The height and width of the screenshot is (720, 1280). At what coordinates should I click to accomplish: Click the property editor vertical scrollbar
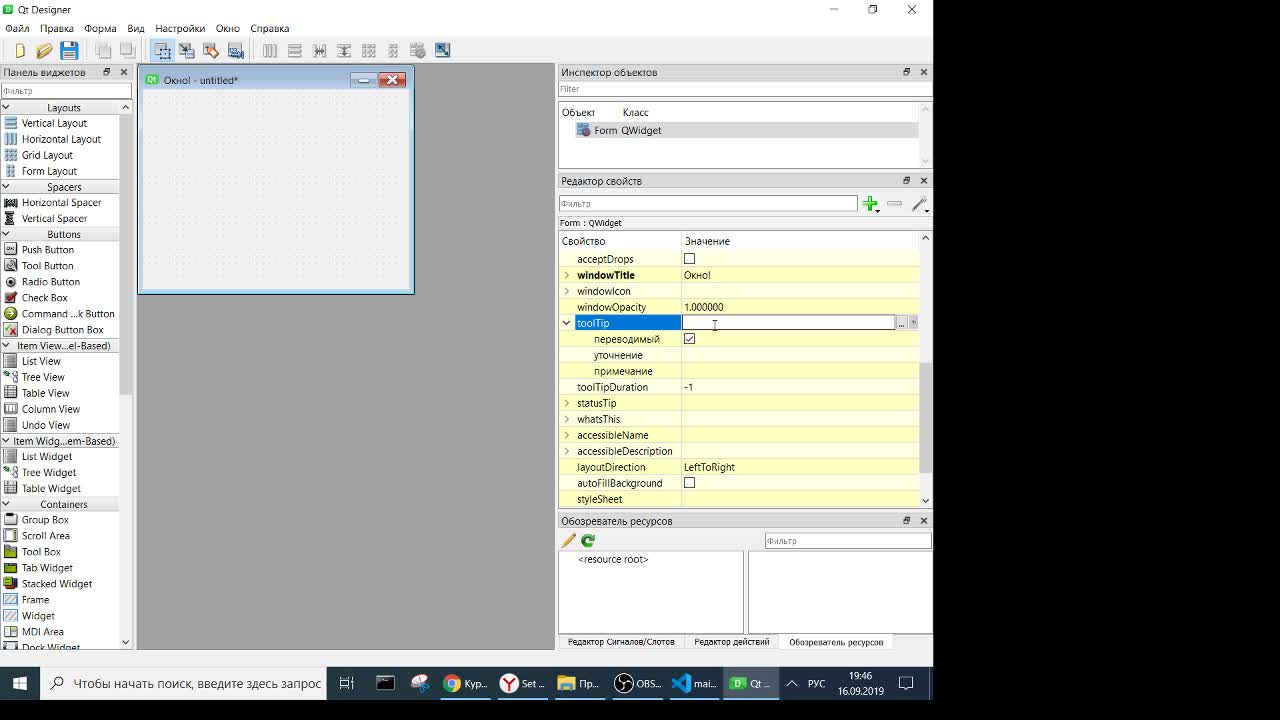pos(925,418)
